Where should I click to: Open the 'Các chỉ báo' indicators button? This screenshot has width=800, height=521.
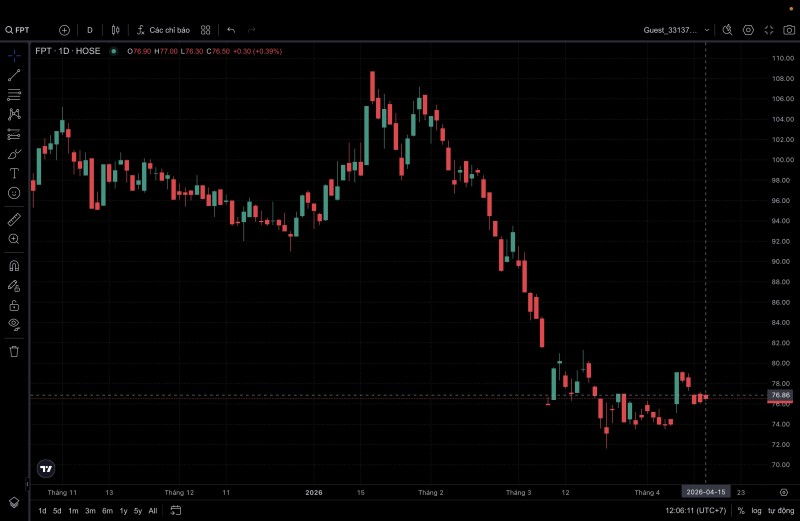click(x=163, y=30)
